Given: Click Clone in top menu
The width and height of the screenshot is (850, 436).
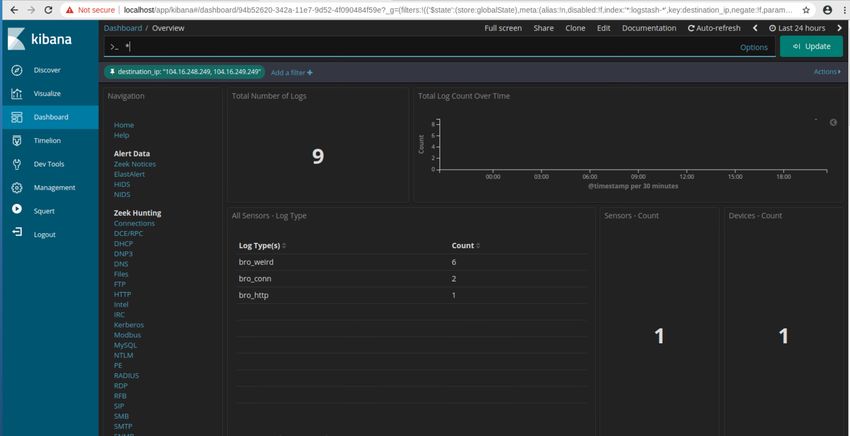Looking at the screenshot, I should click(x=575, y=28).
